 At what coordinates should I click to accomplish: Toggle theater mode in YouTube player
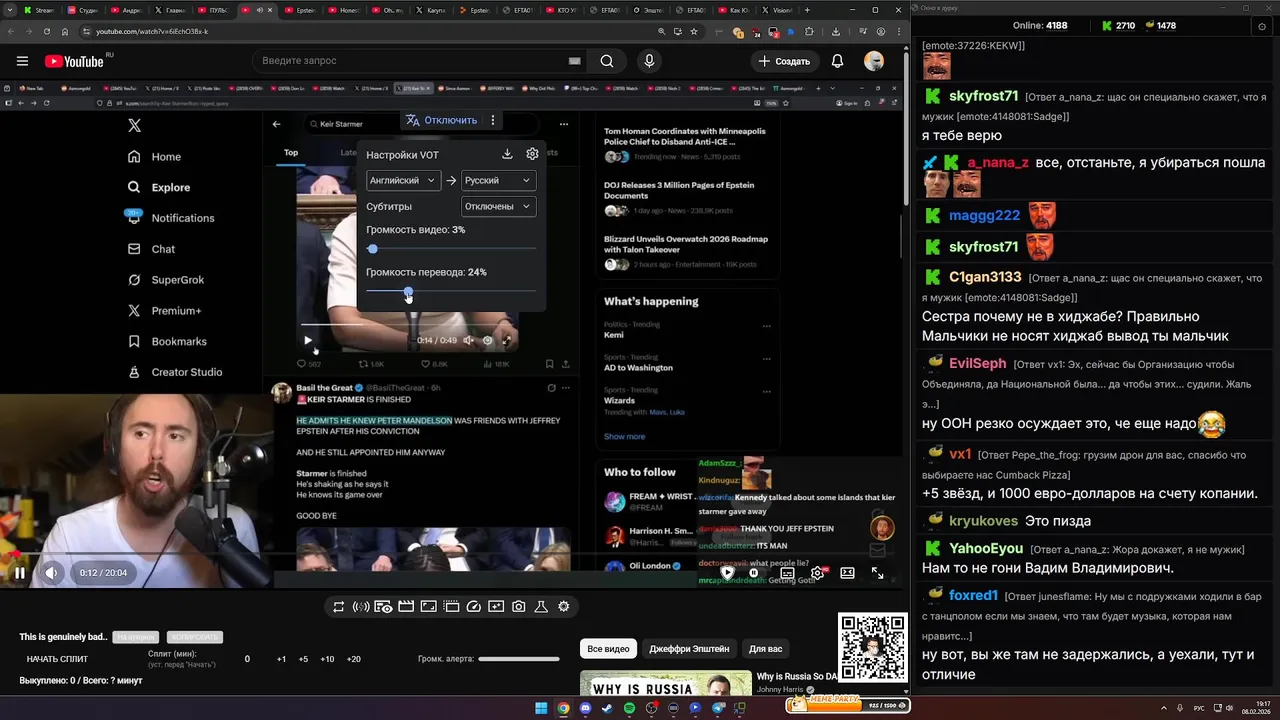(847, 573)
